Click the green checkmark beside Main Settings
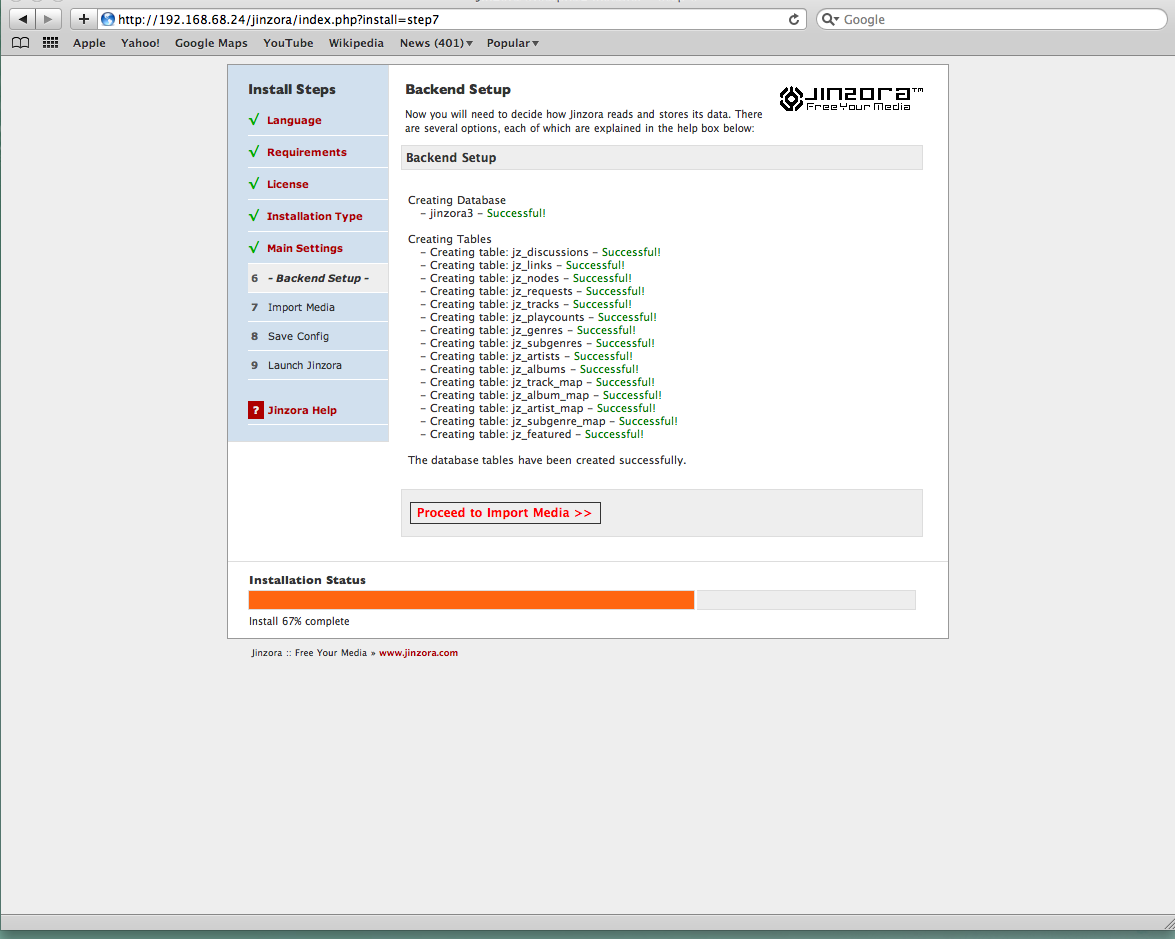 [x=254, y=248]
